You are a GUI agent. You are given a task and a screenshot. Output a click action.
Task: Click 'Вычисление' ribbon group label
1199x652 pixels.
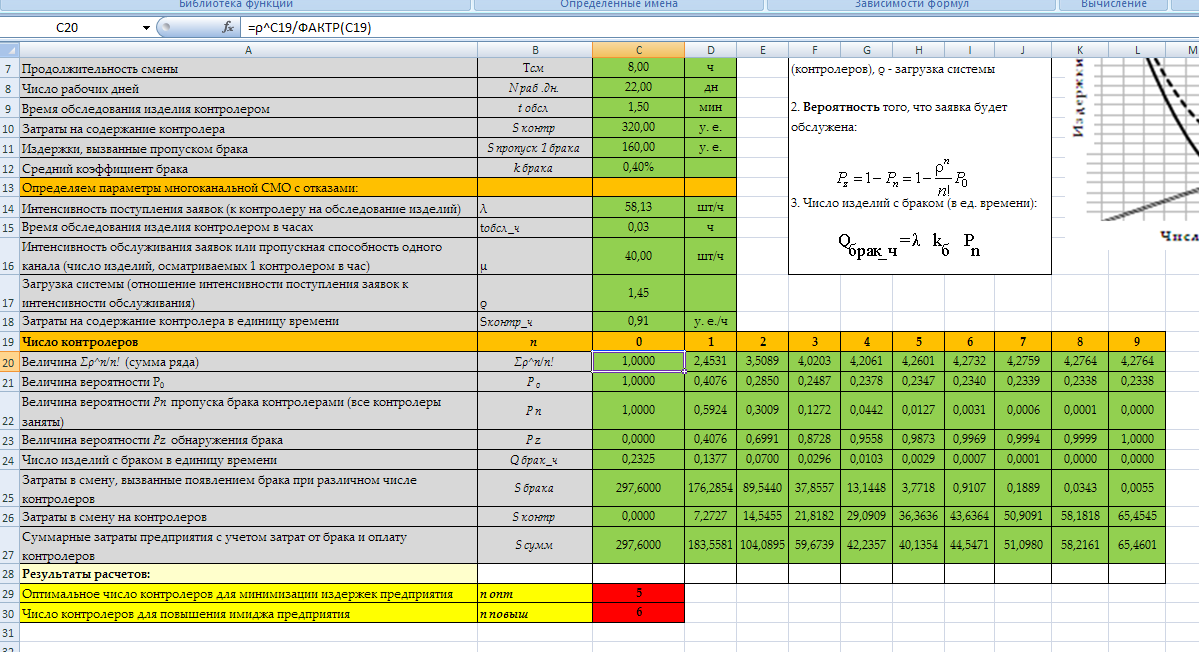click(1113, 5)
